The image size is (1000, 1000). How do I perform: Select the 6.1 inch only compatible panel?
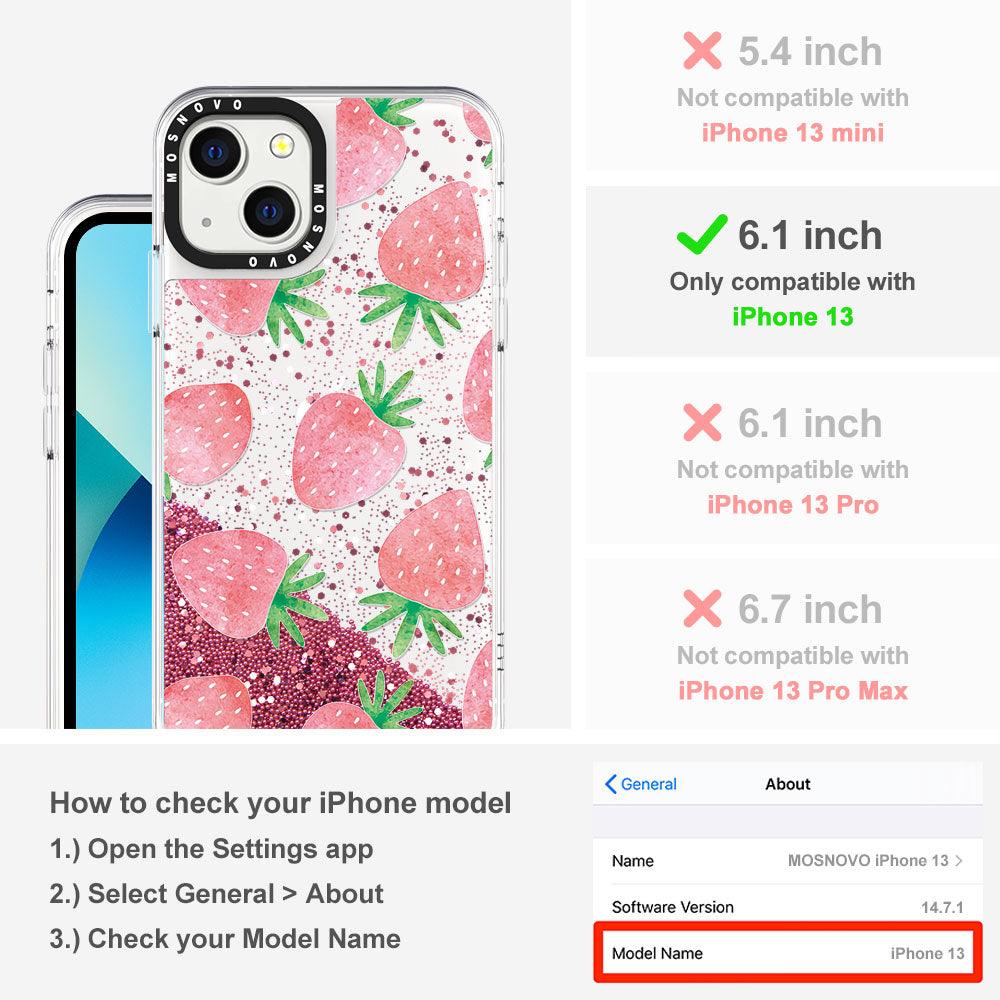[x=792, y=272]
